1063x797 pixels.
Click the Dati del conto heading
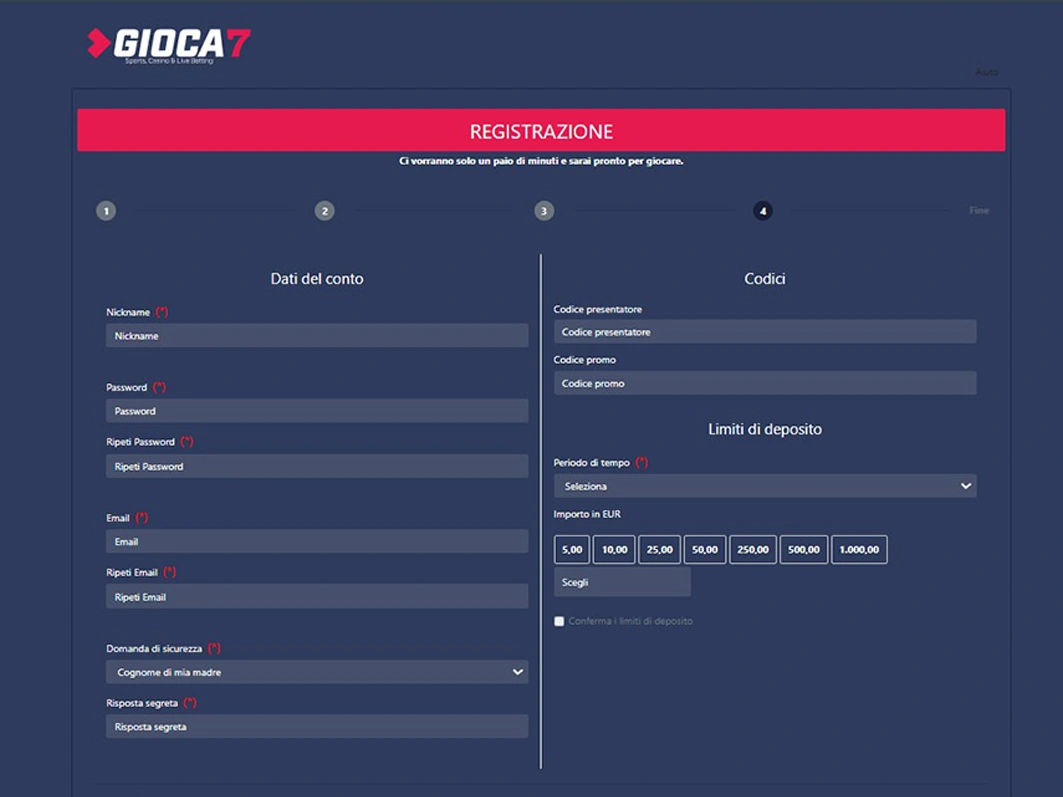317,279
